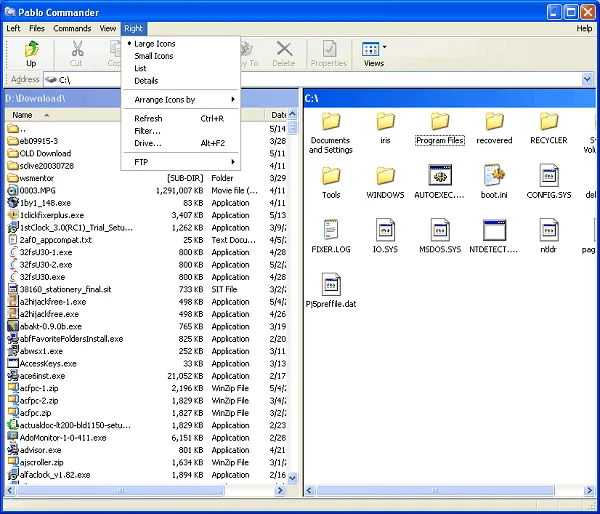Choose the List view option
This screenshot has height=514, width=600.
pos(140,68)
